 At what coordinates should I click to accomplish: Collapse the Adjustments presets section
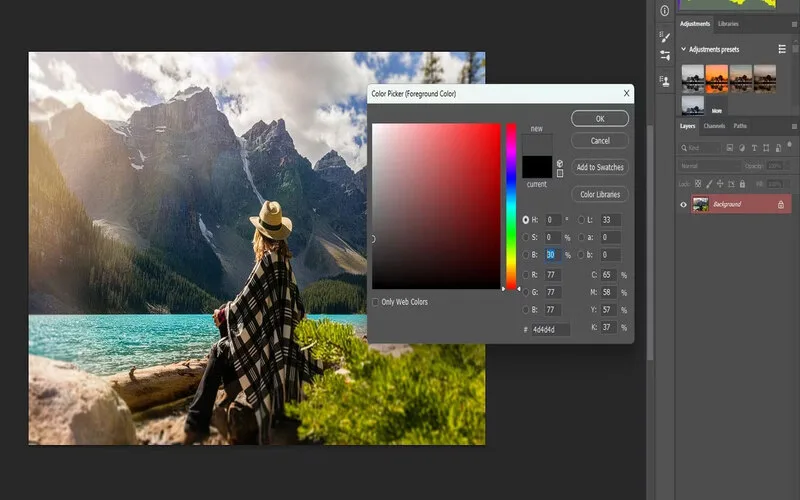coord(684,49)
